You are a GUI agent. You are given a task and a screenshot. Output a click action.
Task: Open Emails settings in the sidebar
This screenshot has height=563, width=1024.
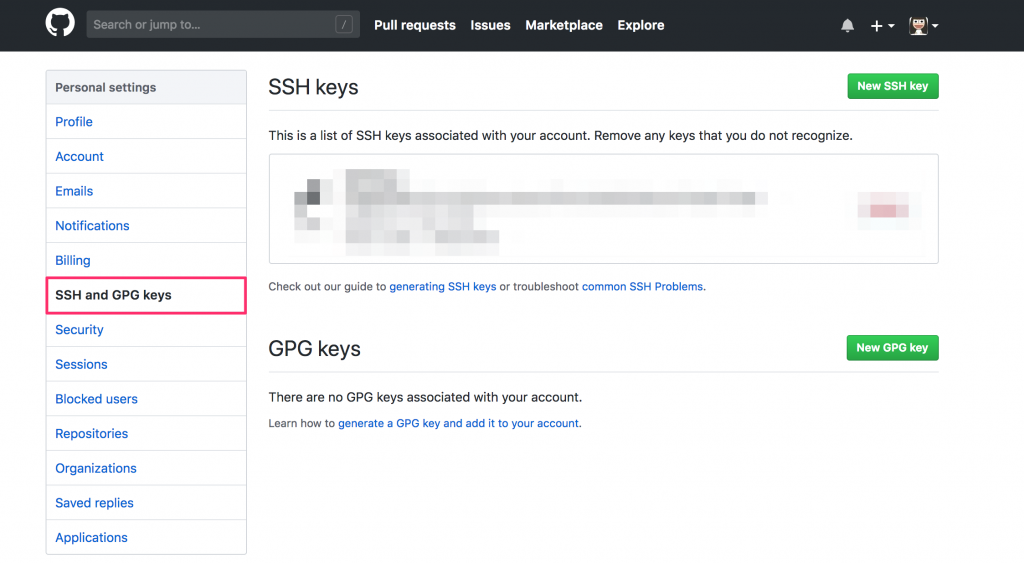[x=146, y=191]
